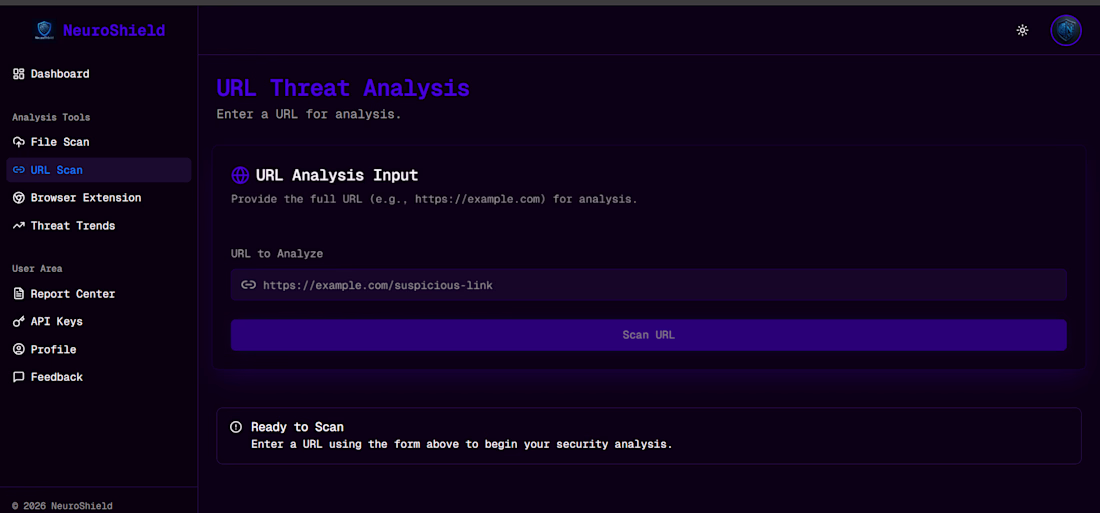Click the 'Enter a URL using the form above' message
Screen dimensions: 1100x513
point(462,444)
